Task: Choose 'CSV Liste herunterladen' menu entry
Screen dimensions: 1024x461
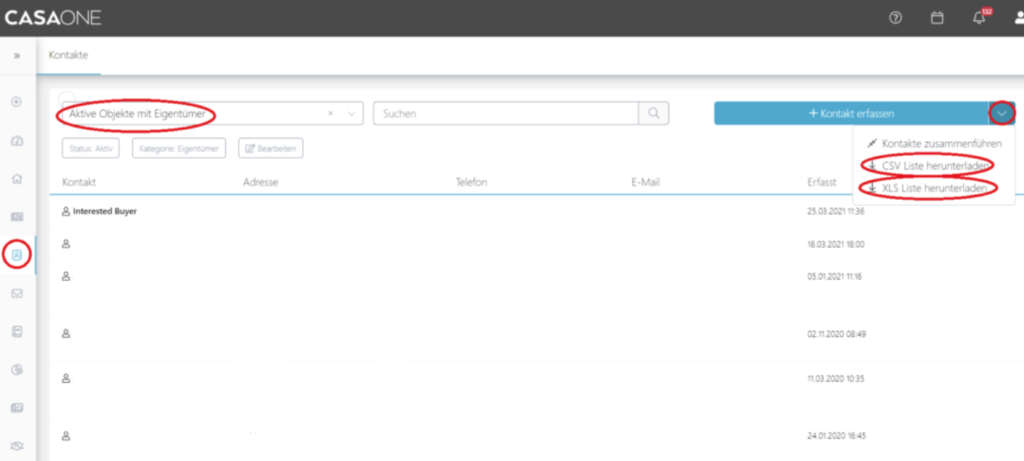Action: (x=930, y=165)
